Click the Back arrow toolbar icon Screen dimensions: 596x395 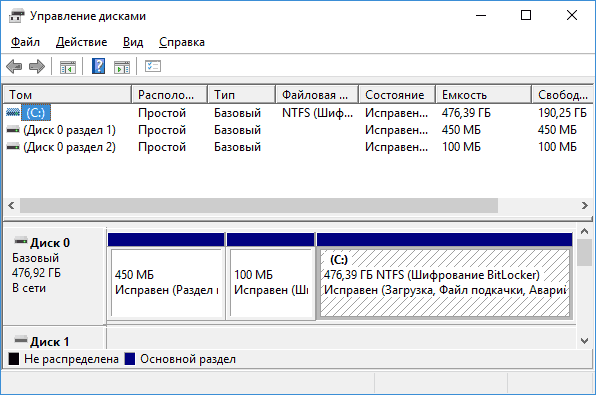pyautogui.click(x=14, y=67)
